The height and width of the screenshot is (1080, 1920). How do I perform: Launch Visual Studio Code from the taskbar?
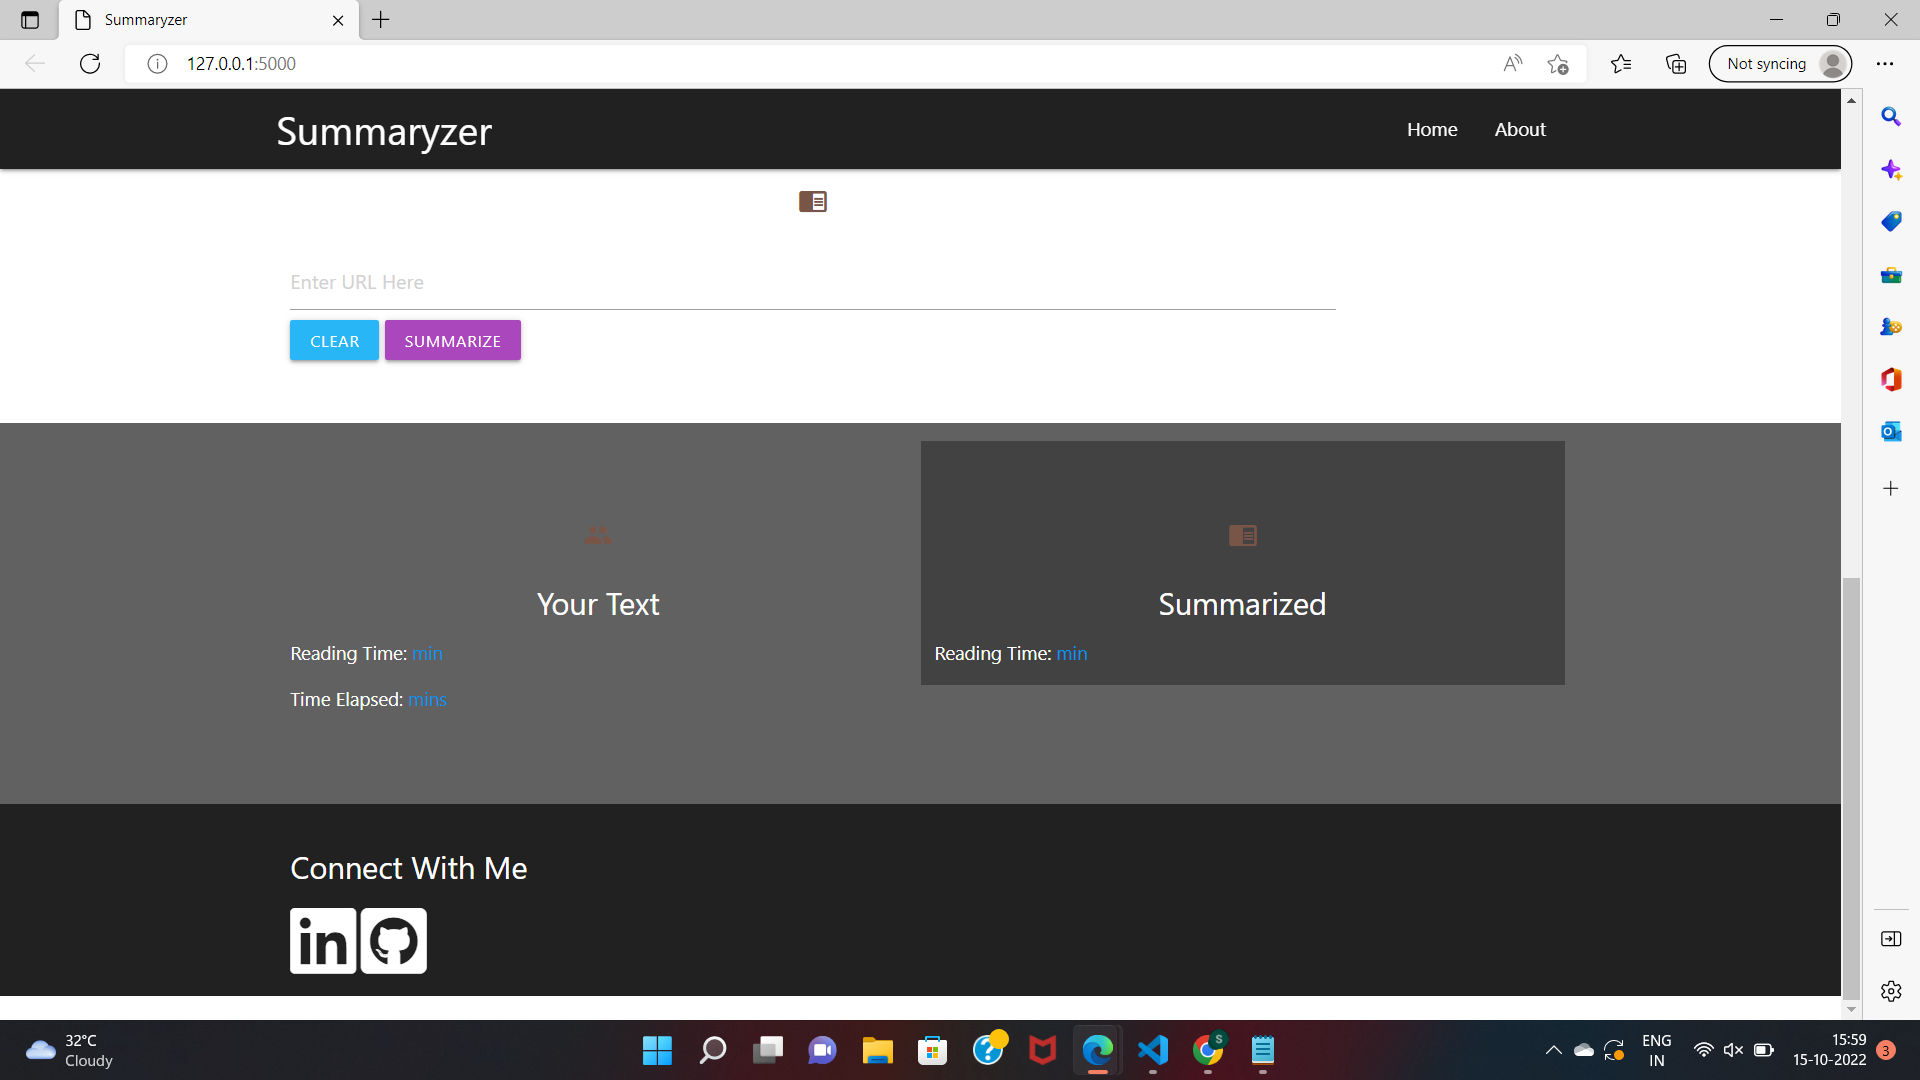point(1152,1051)
